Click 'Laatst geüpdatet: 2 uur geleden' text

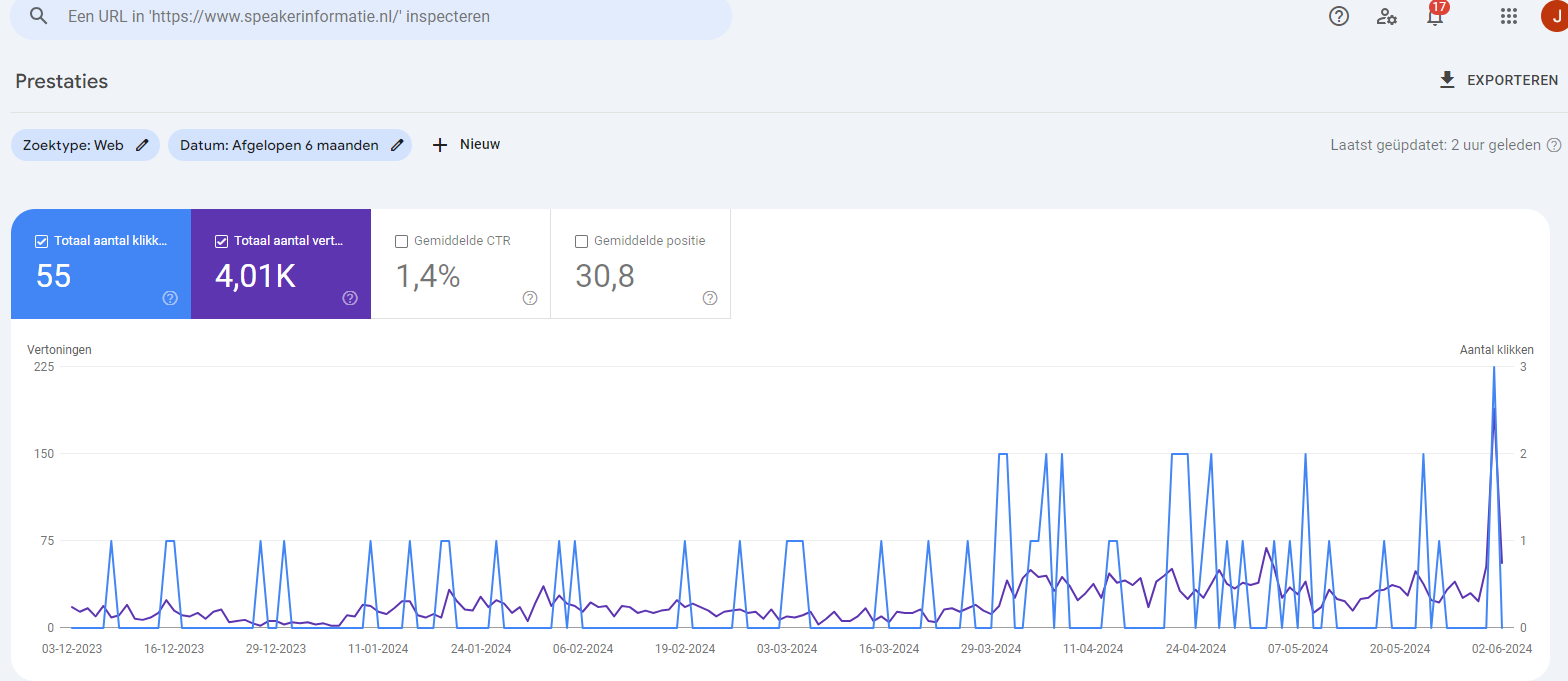[x=1435, y=145]
